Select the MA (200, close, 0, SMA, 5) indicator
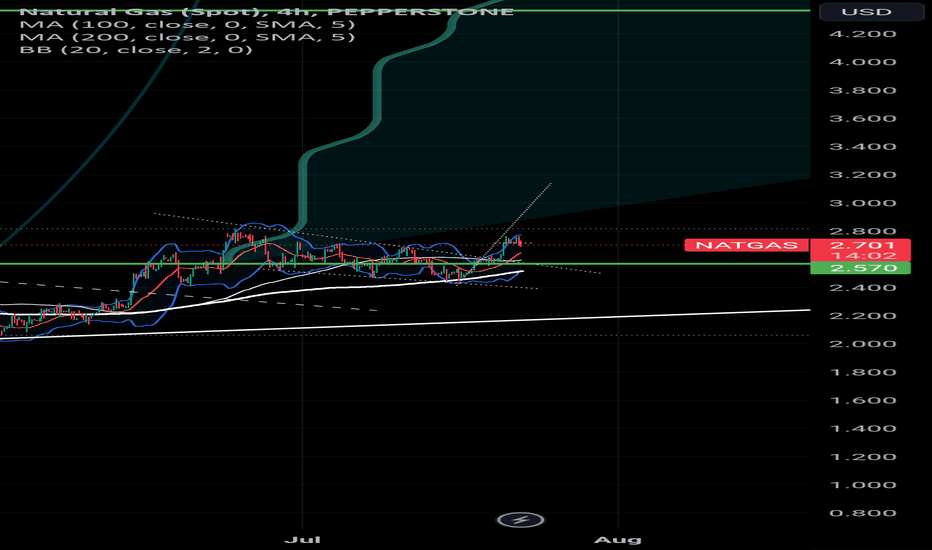This screenshot has width=932, height=550. pos(187,37)
